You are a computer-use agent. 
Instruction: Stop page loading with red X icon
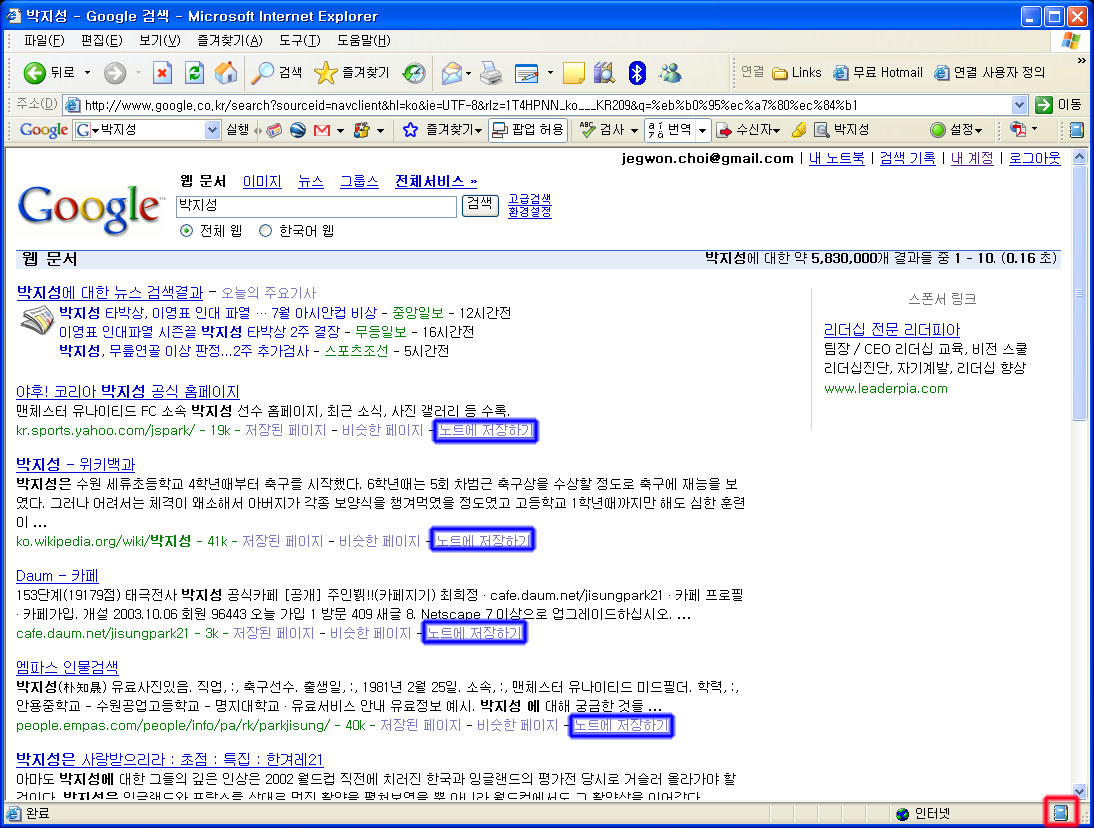[x=163, y=73]
